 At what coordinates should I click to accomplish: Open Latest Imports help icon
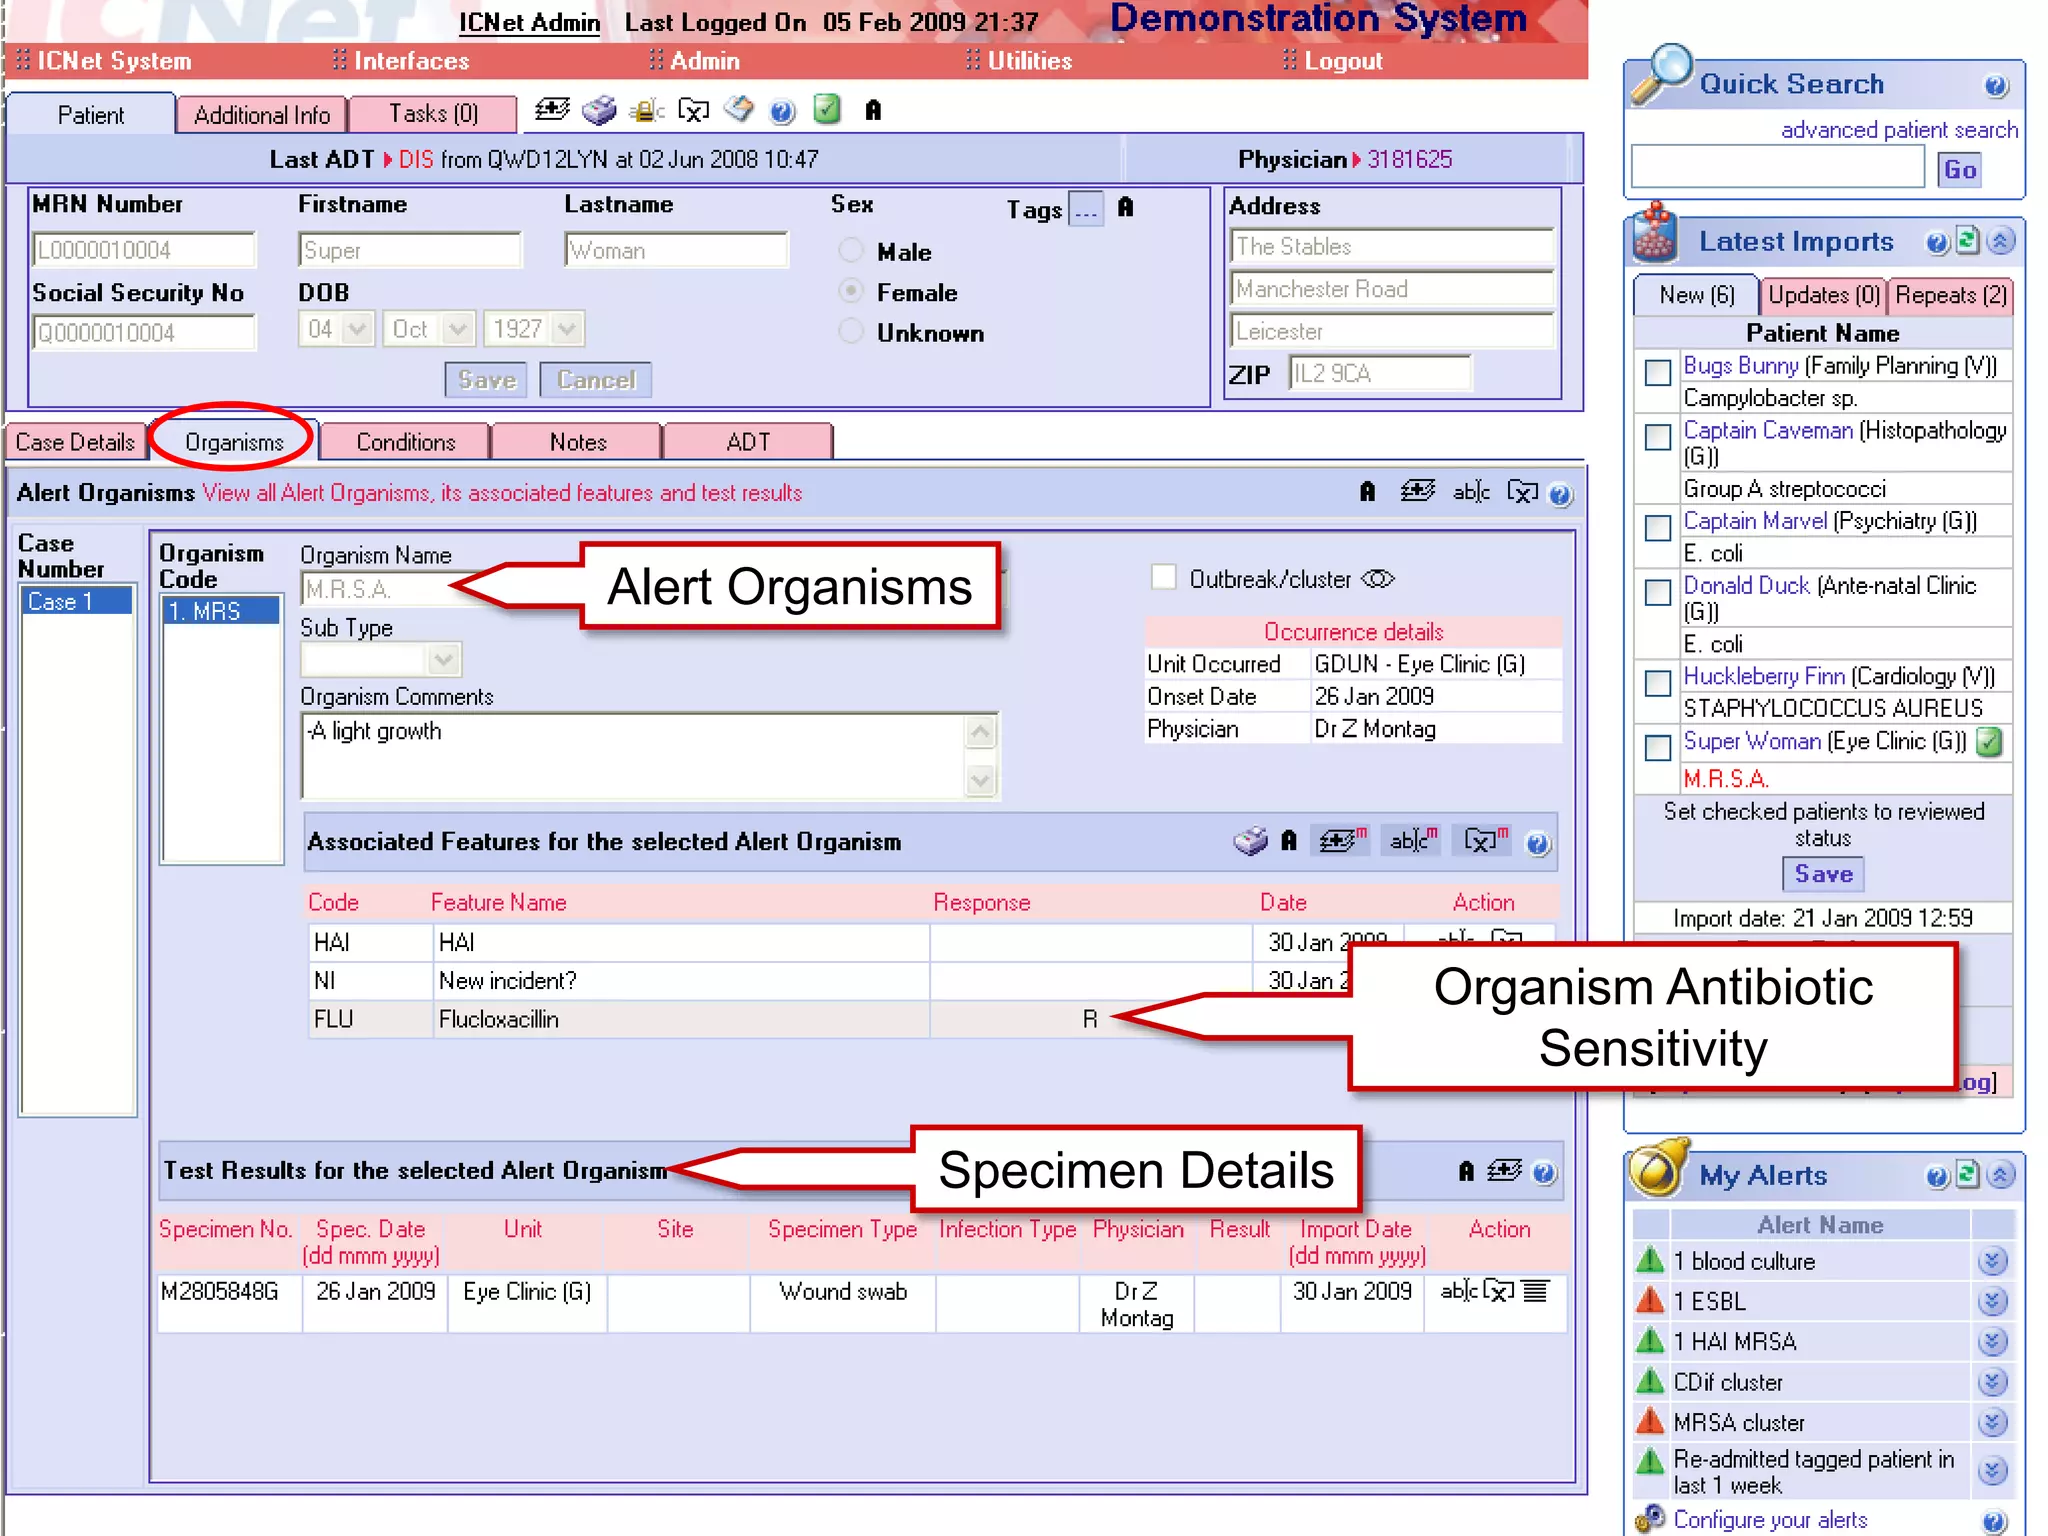[x=1936, y=242]
